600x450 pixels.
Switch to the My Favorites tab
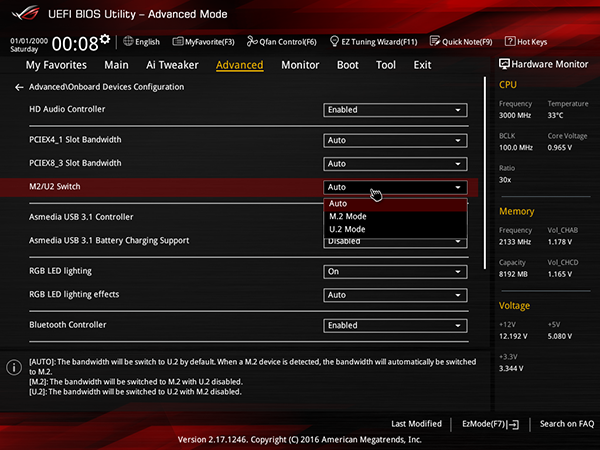click(x=56, y=65)
